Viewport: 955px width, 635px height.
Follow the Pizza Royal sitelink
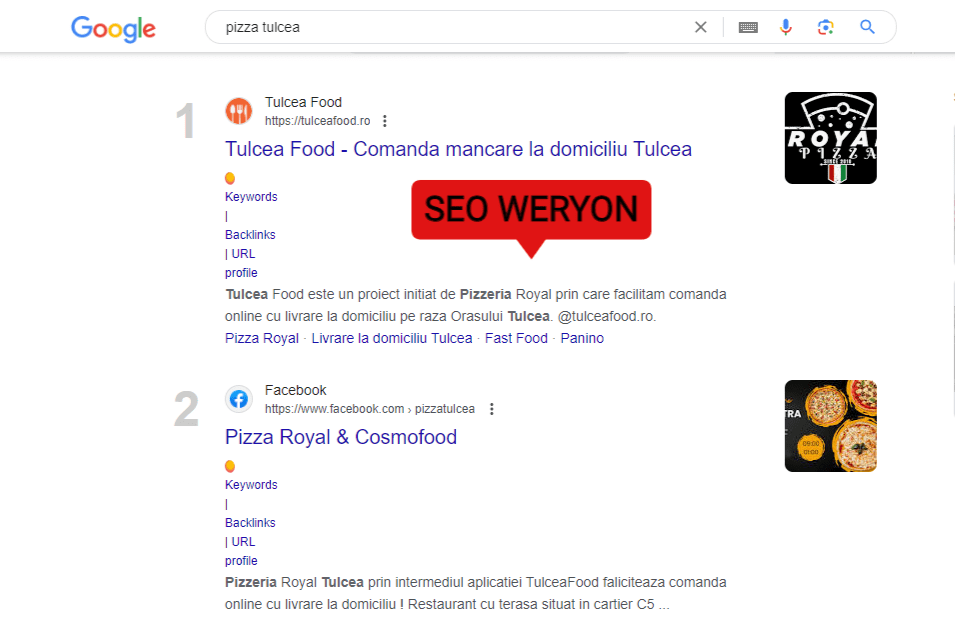261,338
